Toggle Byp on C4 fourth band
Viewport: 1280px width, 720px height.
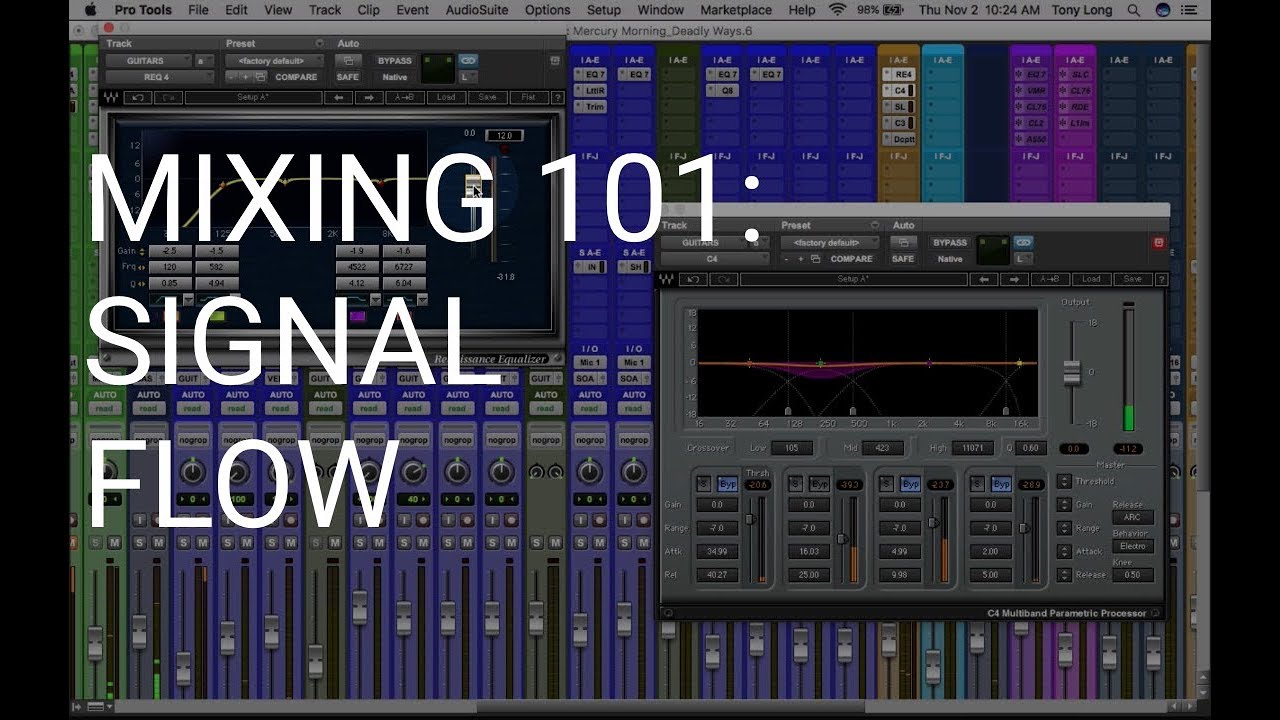tap(1001, 484)
